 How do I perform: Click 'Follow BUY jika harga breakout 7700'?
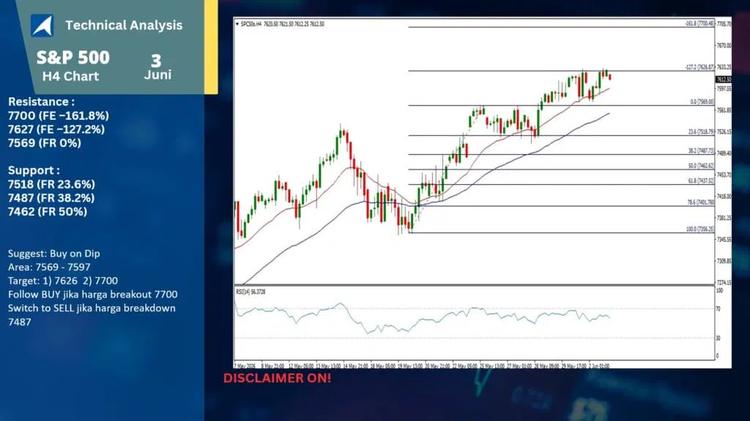click(x=93, y=295)
